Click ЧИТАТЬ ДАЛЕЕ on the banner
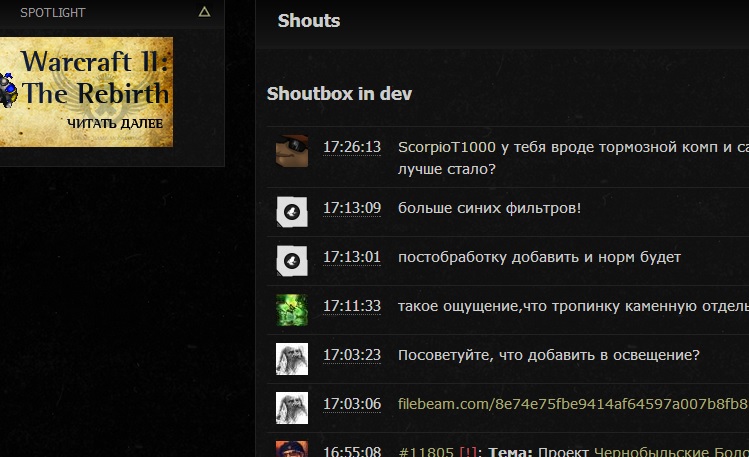The width and height of the screenshot is (749, 457). [115, 124]
